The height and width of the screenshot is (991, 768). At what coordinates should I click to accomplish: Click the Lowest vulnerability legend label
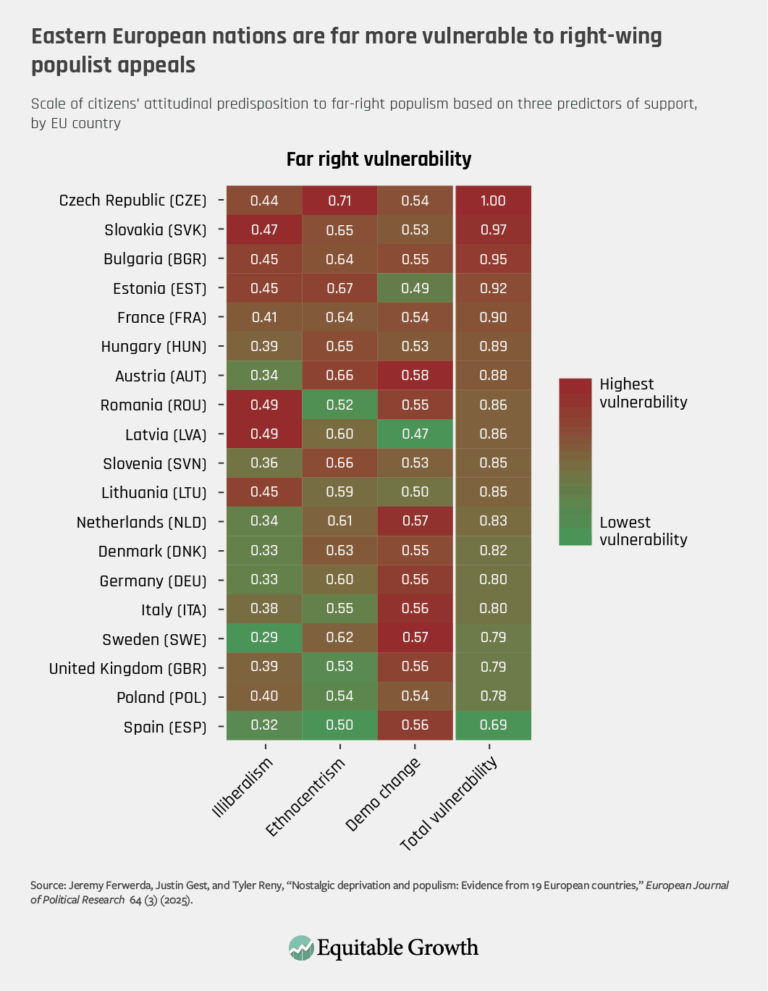point(643,531)
